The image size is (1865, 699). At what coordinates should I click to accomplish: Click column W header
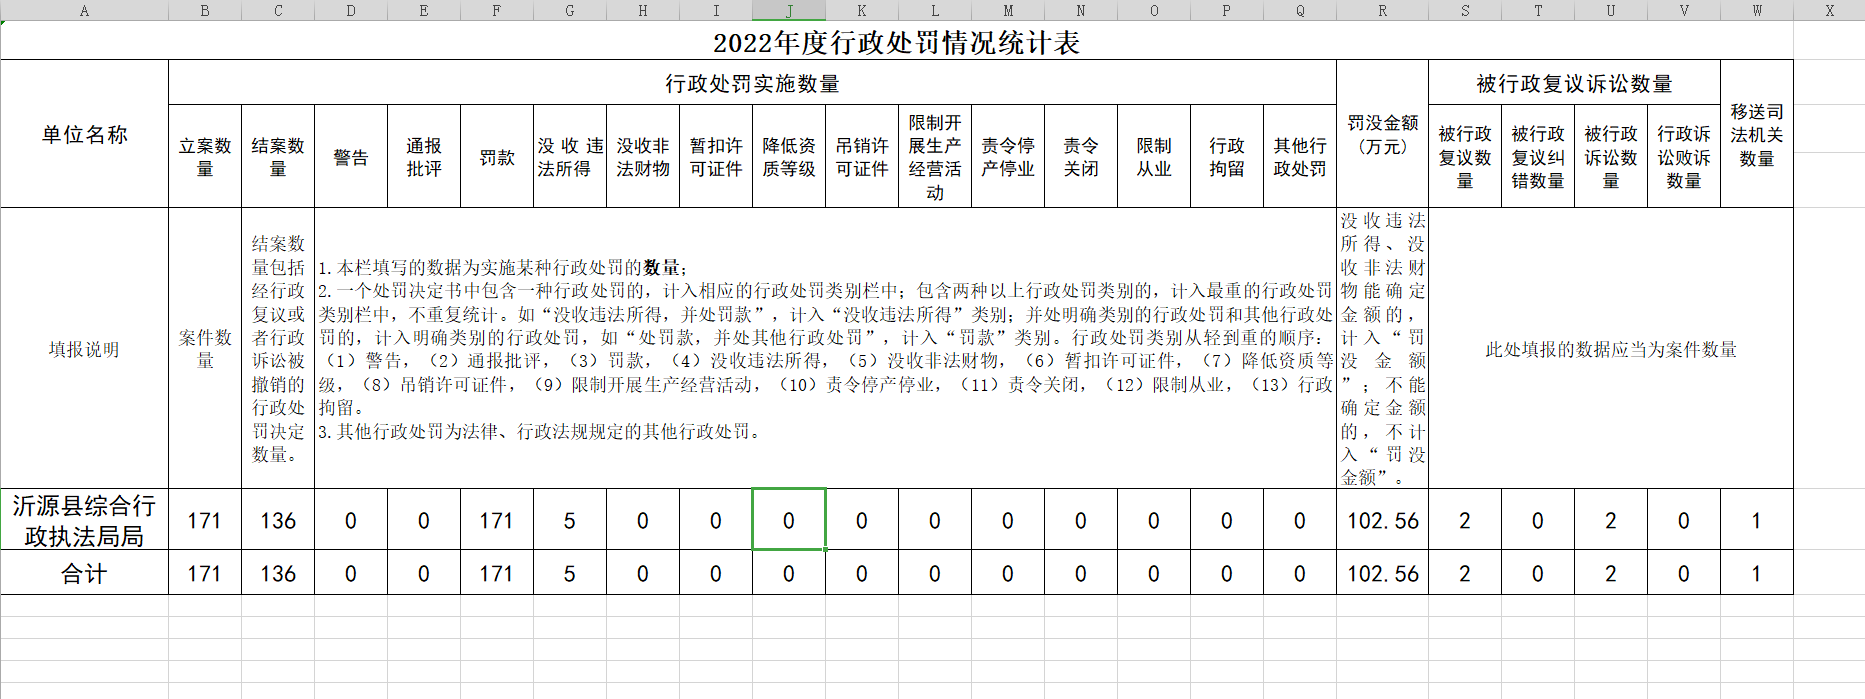(1756, 11)
